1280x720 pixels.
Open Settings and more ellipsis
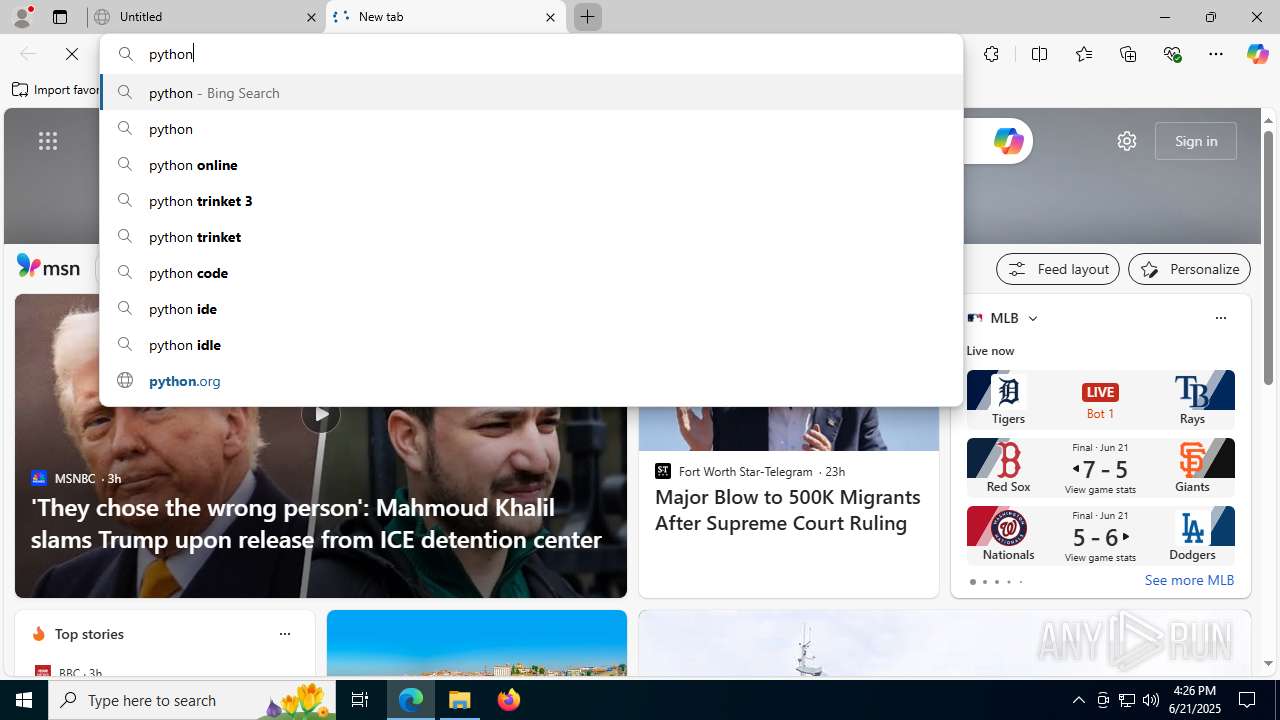click(x=1216, y=54)
